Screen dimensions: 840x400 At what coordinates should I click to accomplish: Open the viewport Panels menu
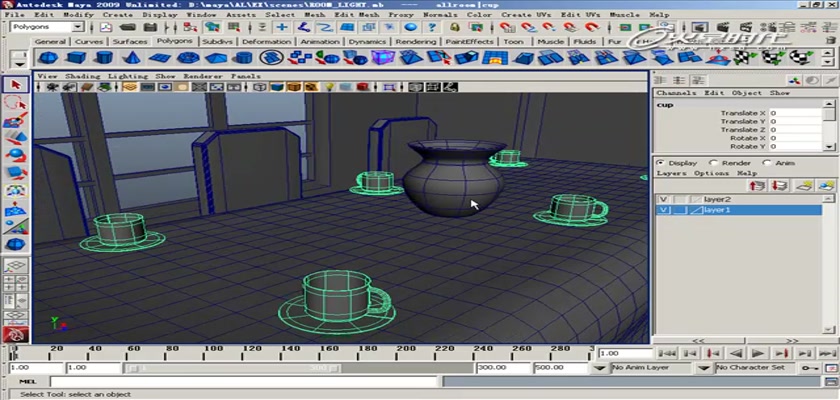tap(245, 76)
